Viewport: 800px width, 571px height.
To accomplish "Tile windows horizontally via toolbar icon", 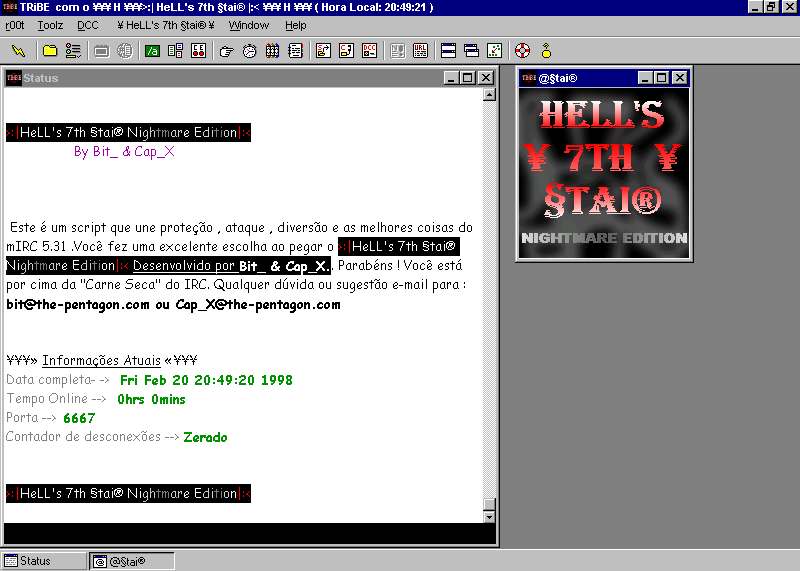I will tap(448, 50).
